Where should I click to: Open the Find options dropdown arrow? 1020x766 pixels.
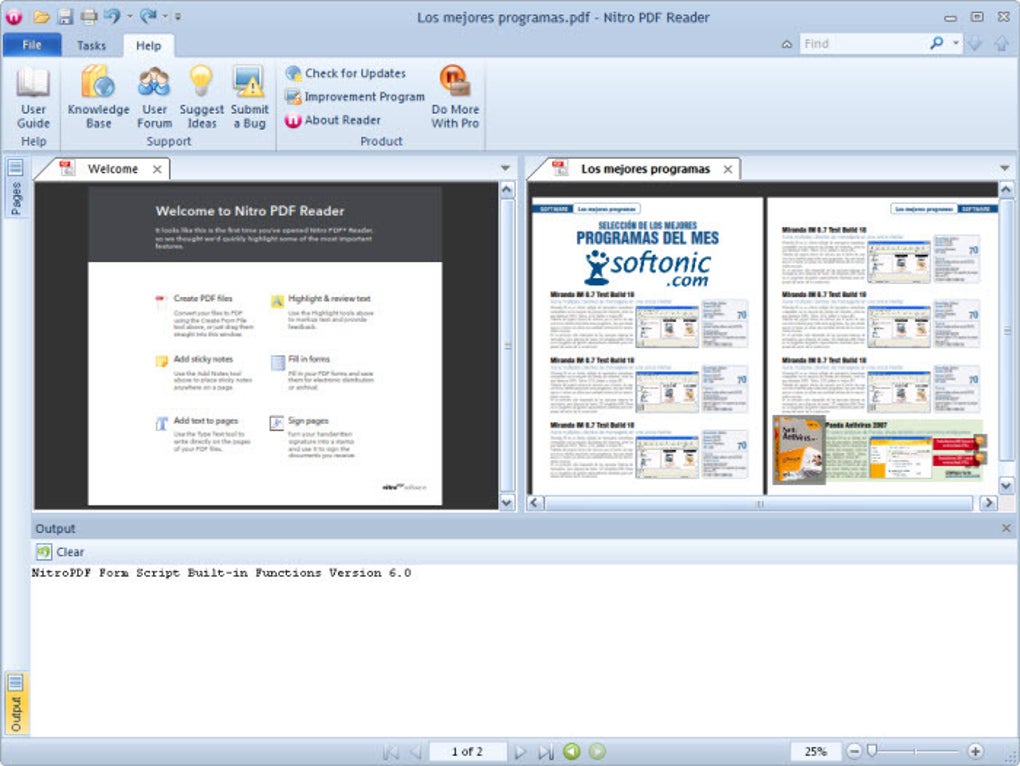point(956,43)
